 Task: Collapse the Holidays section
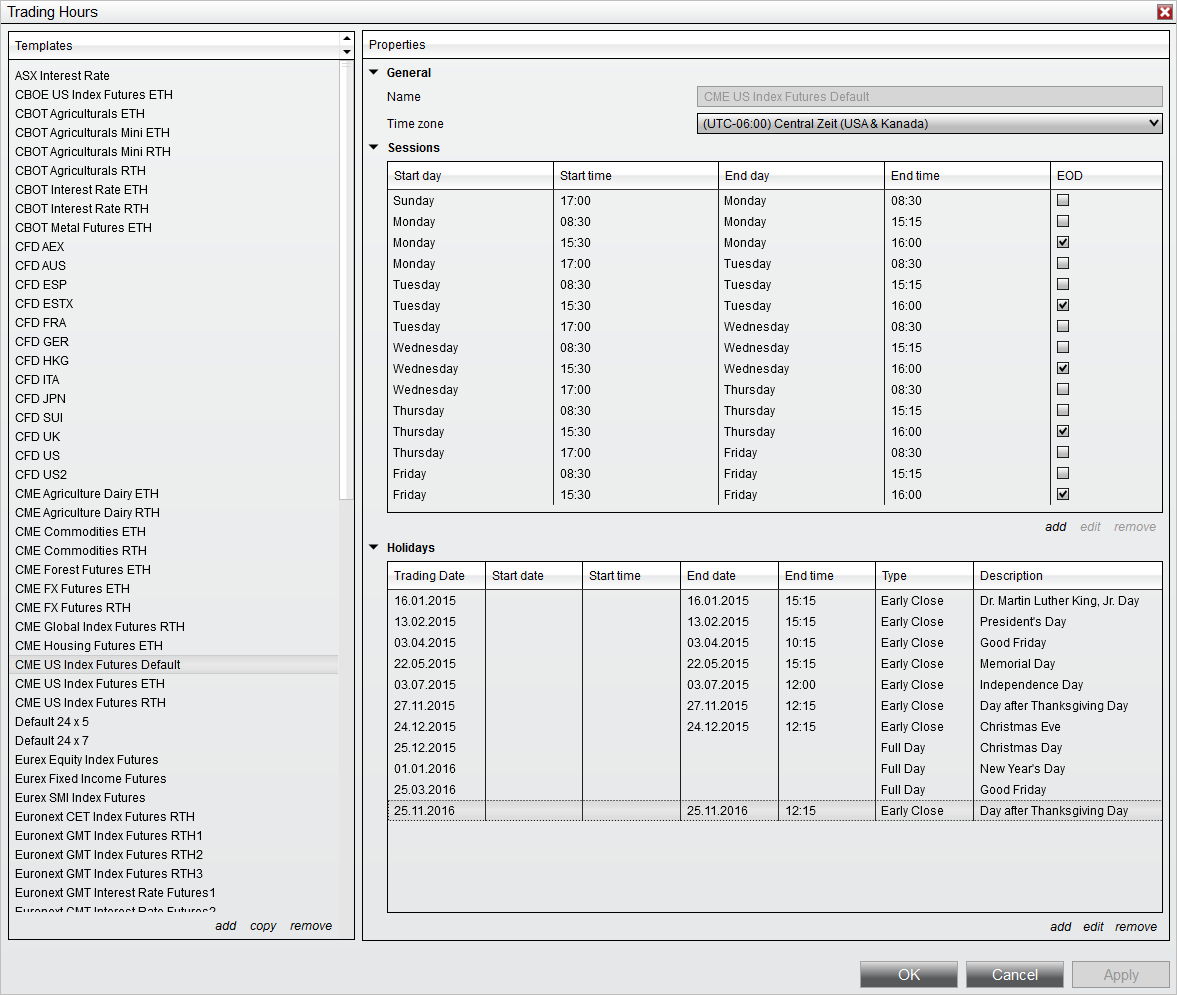[x=374, y=548]
